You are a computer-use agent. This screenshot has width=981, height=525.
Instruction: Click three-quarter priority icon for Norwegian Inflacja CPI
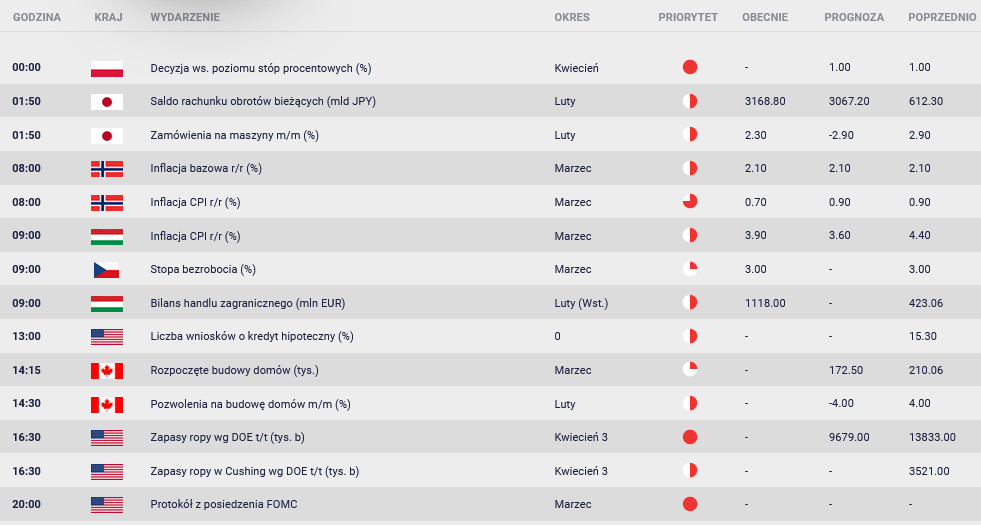click(x=689, y=201)
